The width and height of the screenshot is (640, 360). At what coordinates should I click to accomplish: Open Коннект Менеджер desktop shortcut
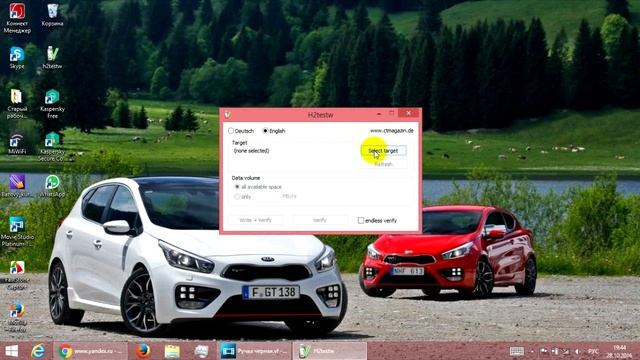pyautogui.click(x=17, y=17)
